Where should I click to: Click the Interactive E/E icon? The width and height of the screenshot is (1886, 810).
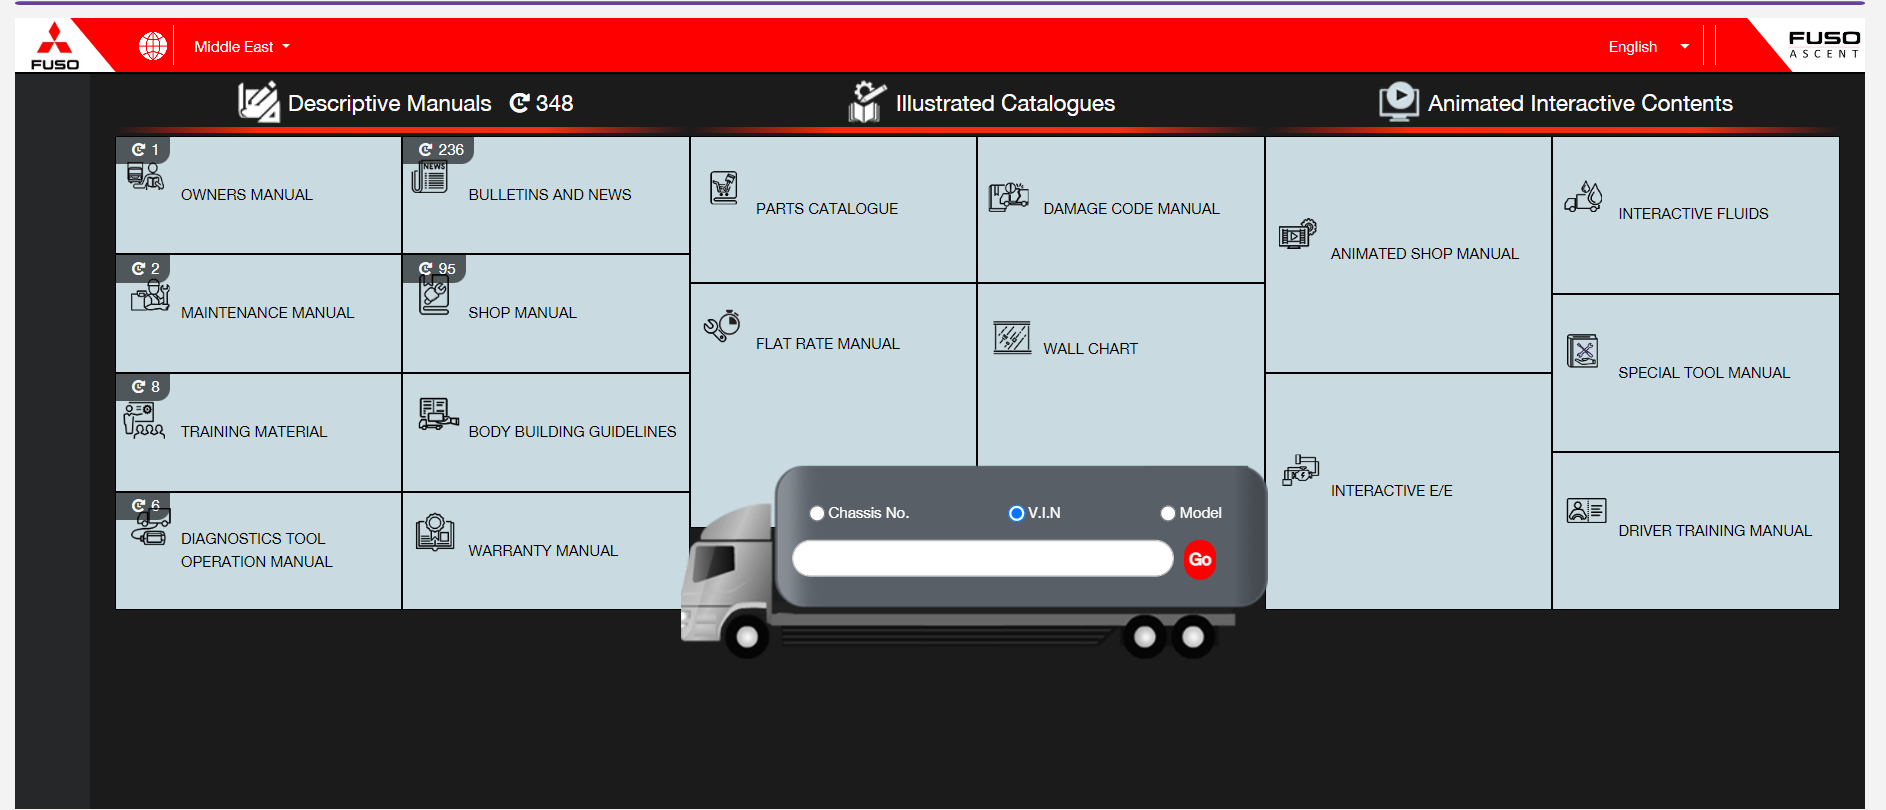(1300, 470)
